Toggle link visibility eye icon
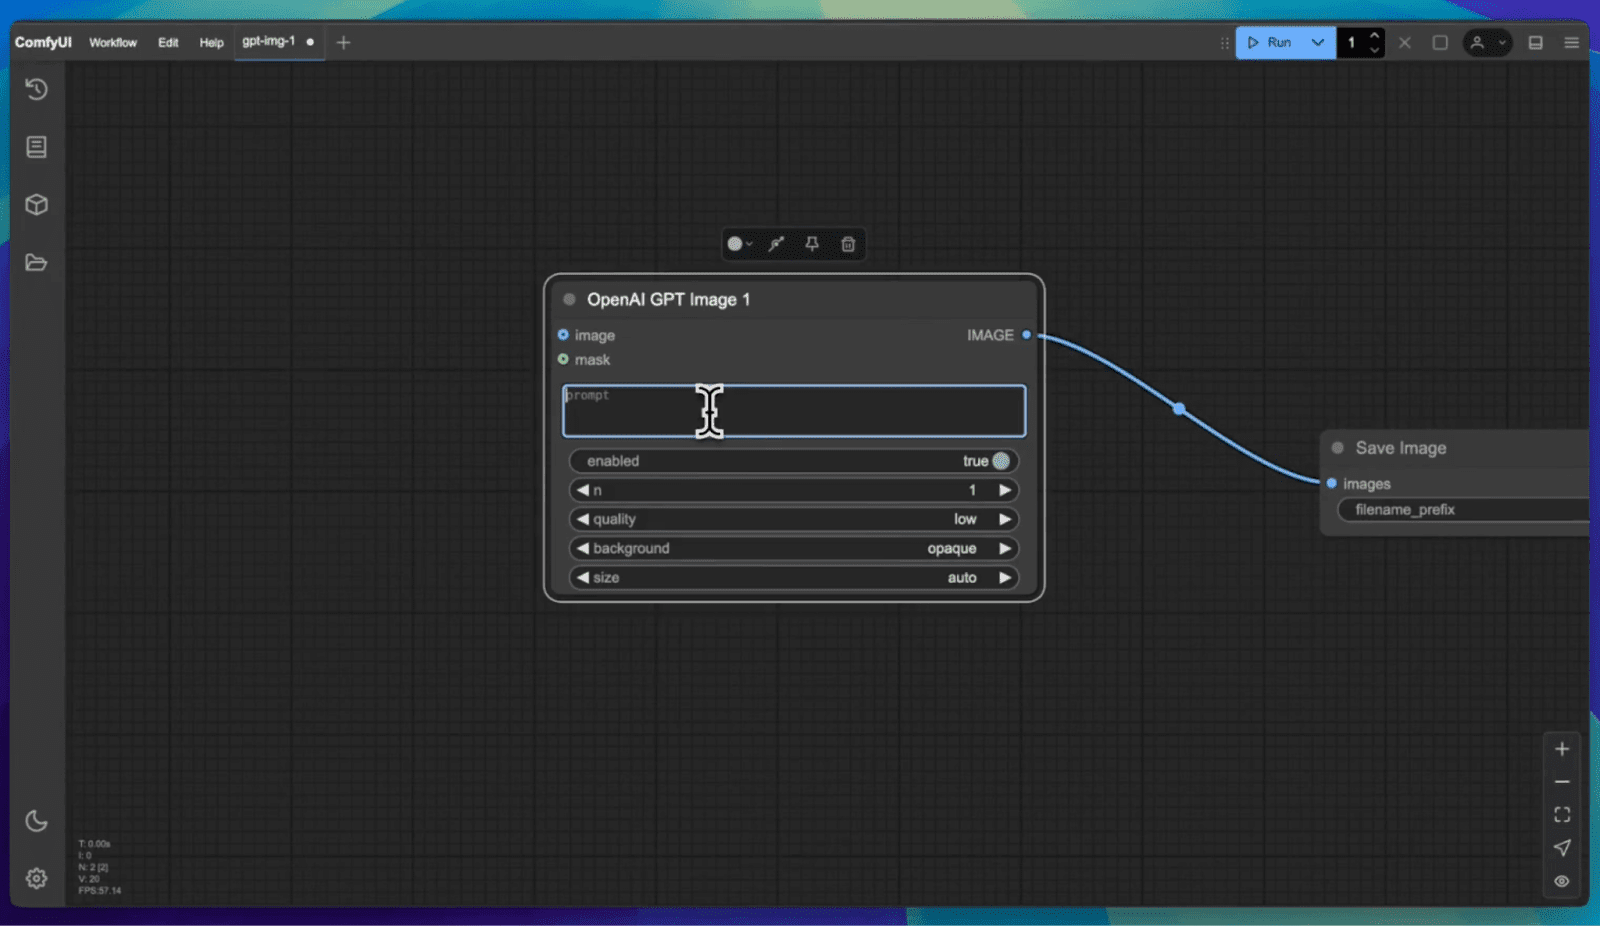The height and width of the screenshot is (926, 1600). (1561, 881)
